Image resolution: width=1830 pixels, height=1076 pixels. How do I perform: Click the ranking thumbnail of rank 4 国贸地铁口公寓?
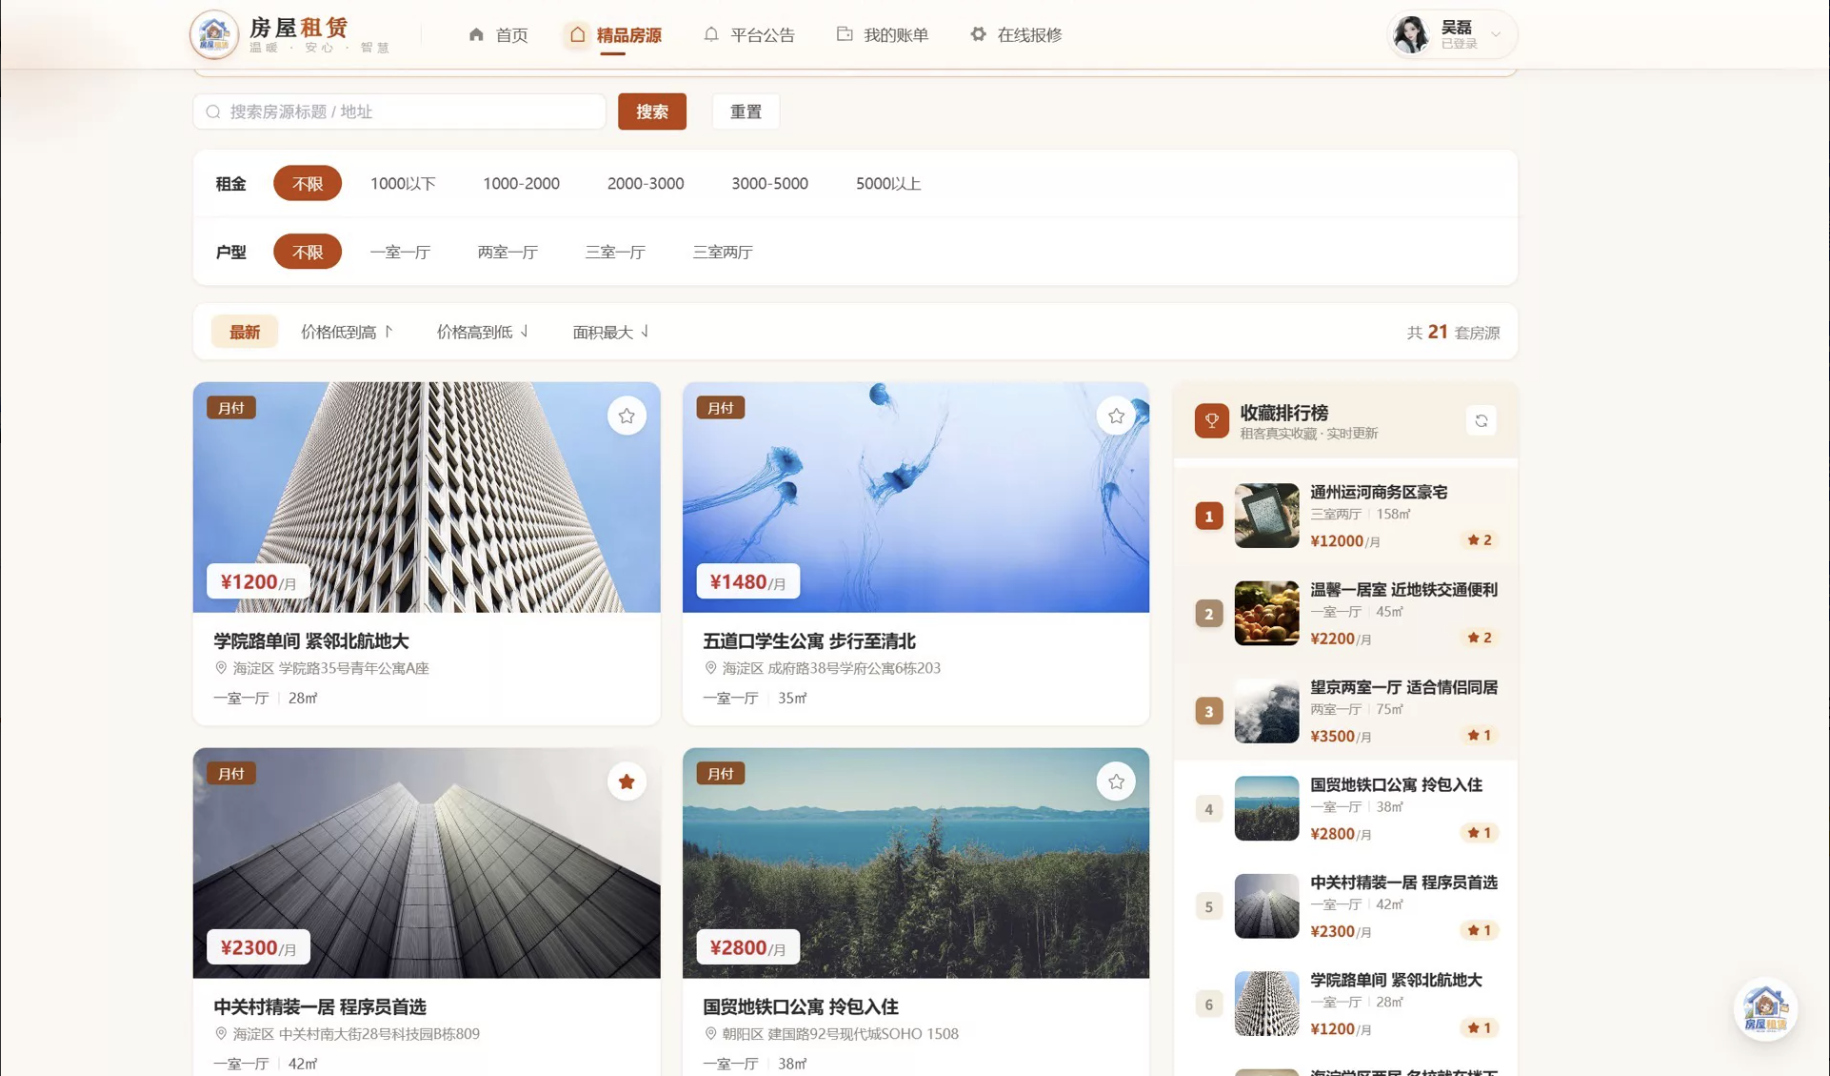coord(1267,809)
